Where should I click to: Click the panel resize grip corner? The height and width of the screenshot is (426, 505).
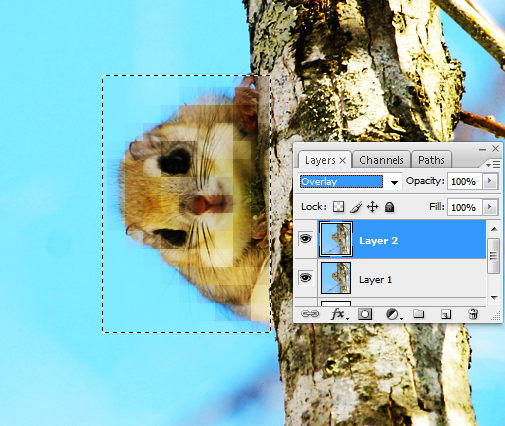point(496,316)
